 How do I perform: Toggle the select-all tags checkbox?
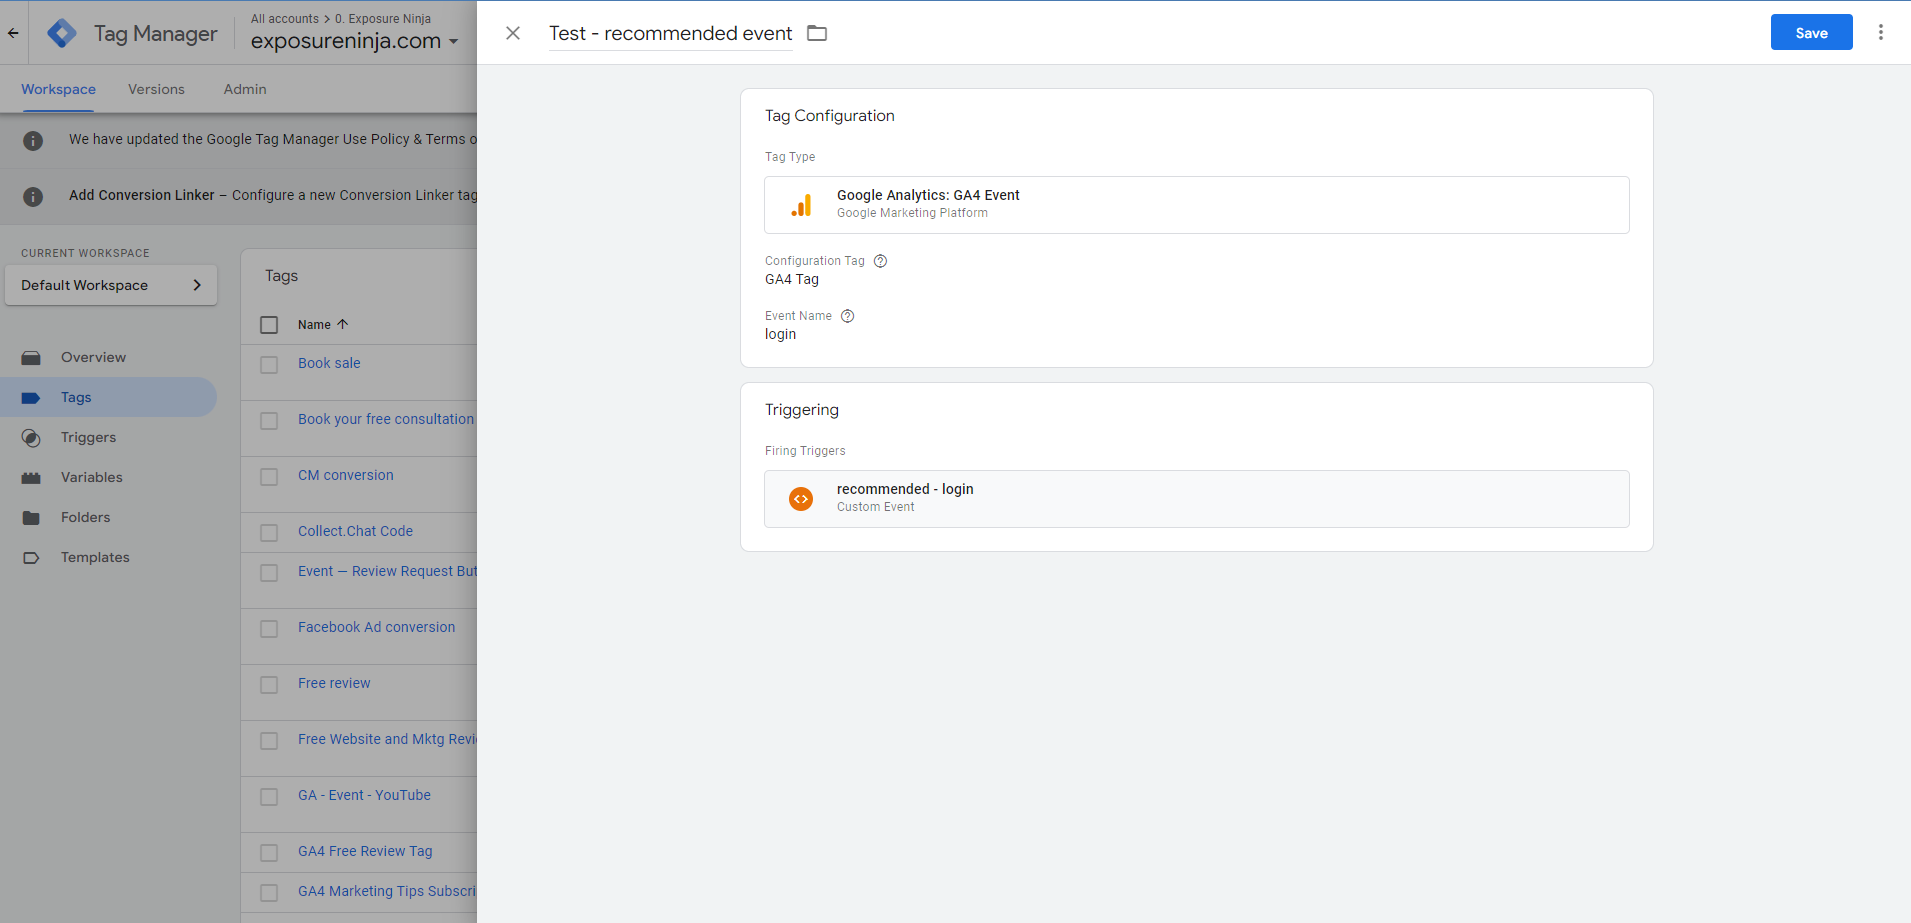tap(269, 325)
